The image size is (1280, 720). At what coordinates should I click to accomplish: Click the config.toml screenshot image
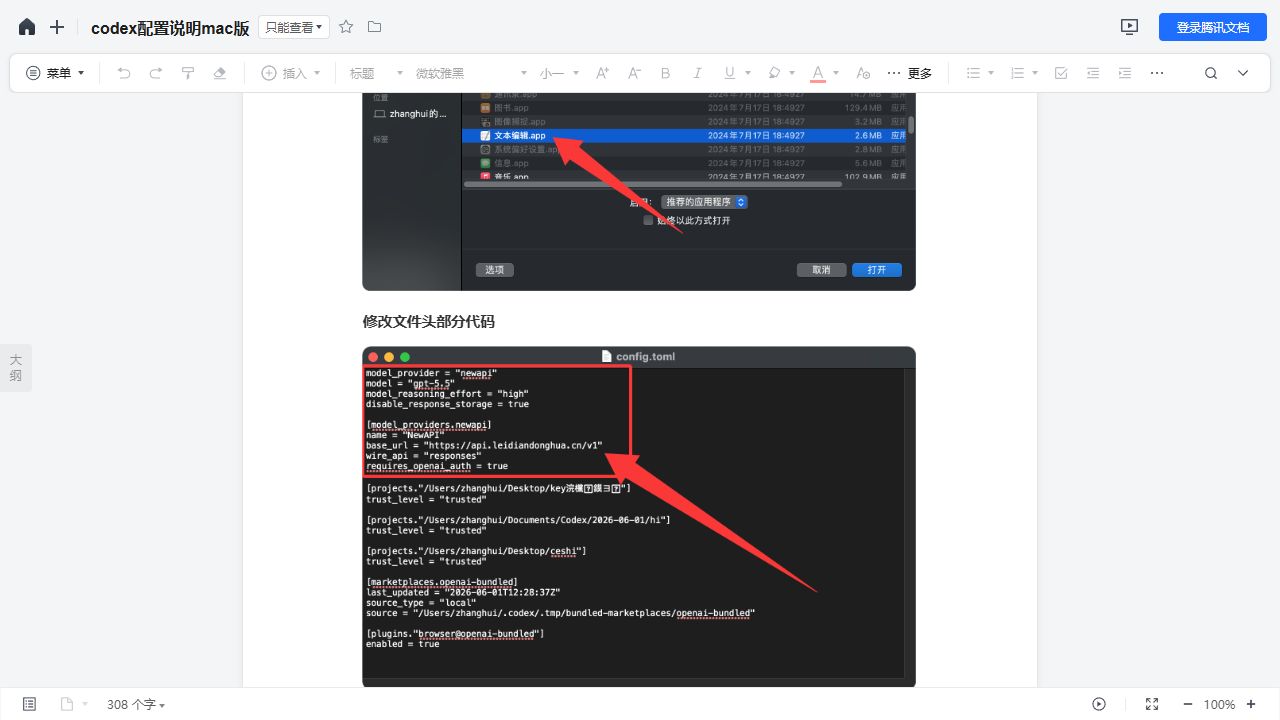(639, 516)
